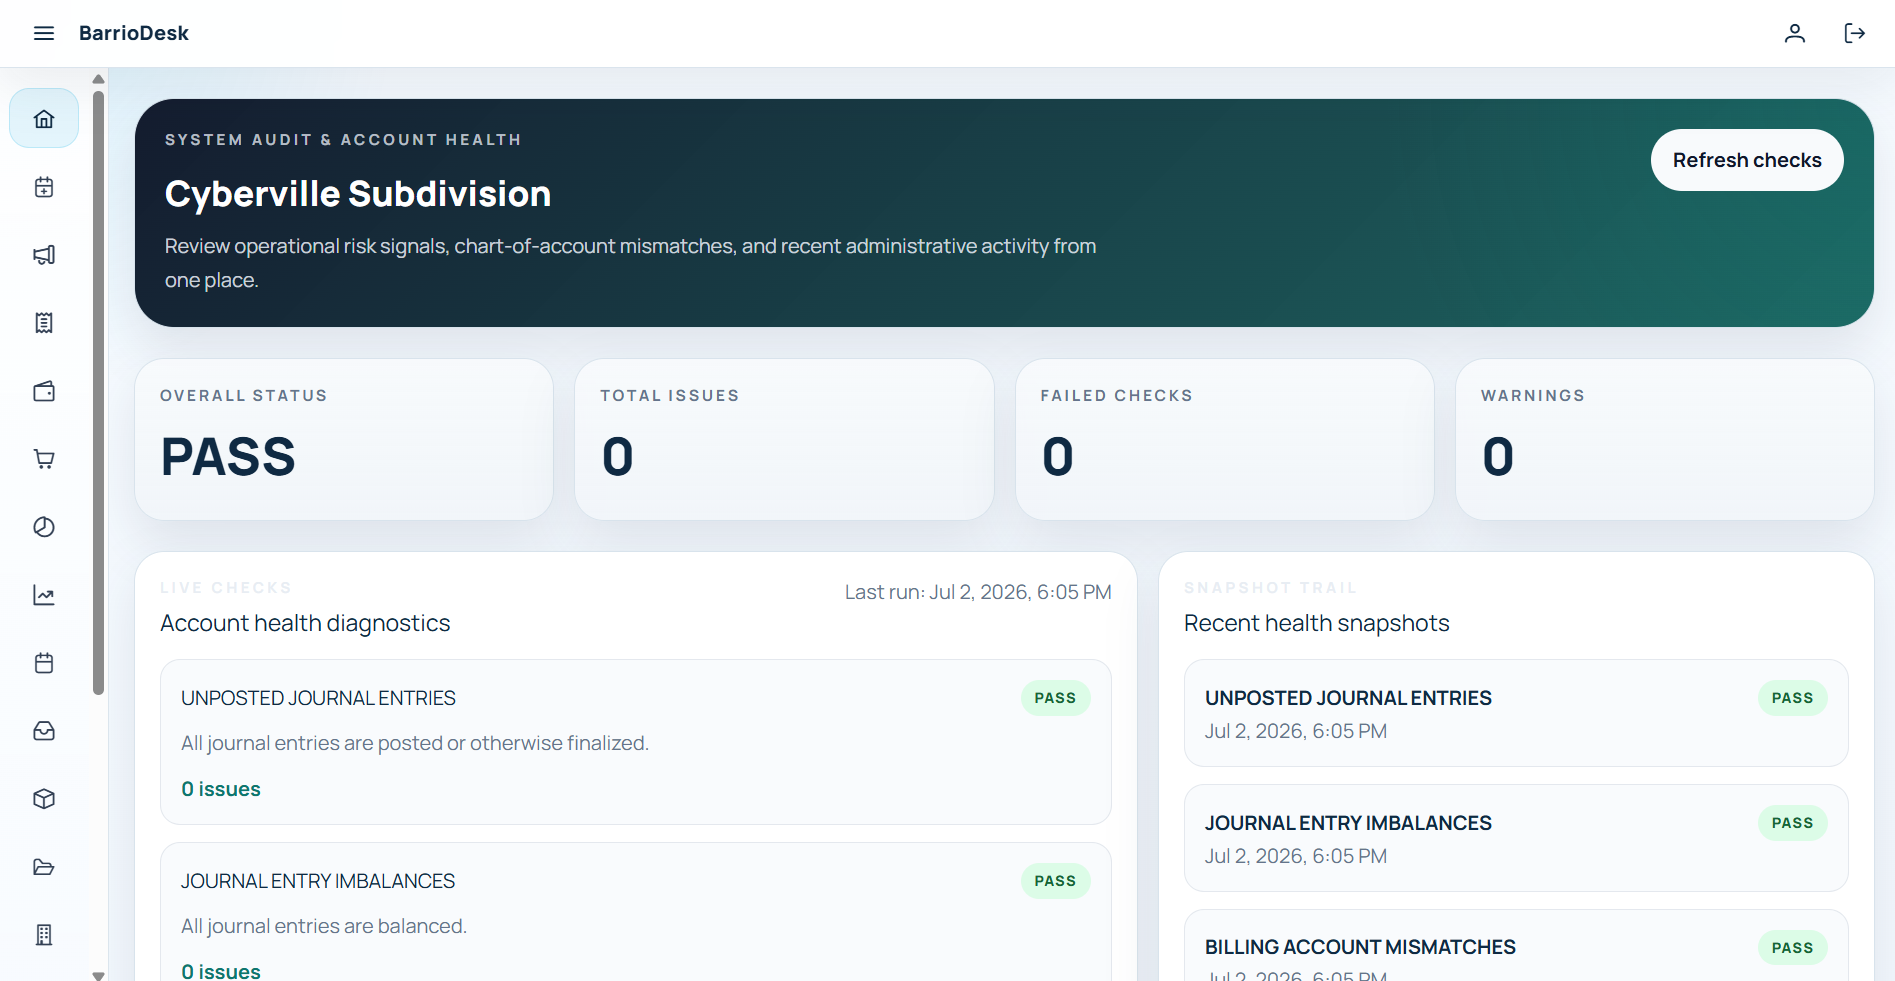Open the hamburger menu
This screenshot has height=981, width=1895.
pos(44,33)
